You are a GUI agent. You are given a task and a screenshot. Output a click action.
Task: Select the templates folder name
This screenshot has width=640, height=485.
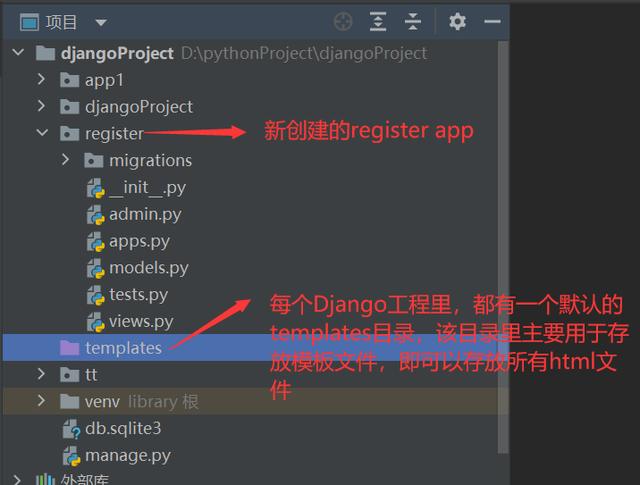pyautogui.click(x=123, y=348)
